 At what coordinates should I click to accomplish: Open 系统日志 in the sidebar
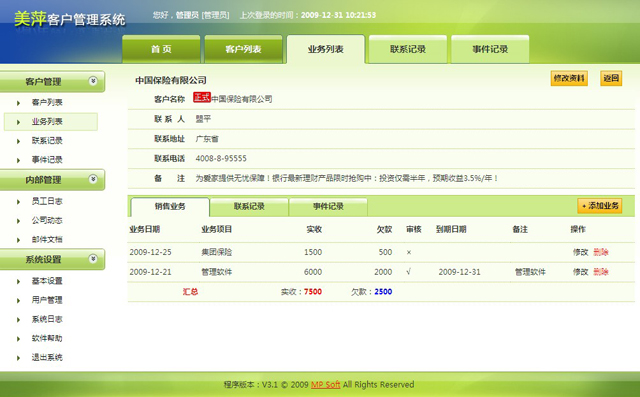point(47,319)
